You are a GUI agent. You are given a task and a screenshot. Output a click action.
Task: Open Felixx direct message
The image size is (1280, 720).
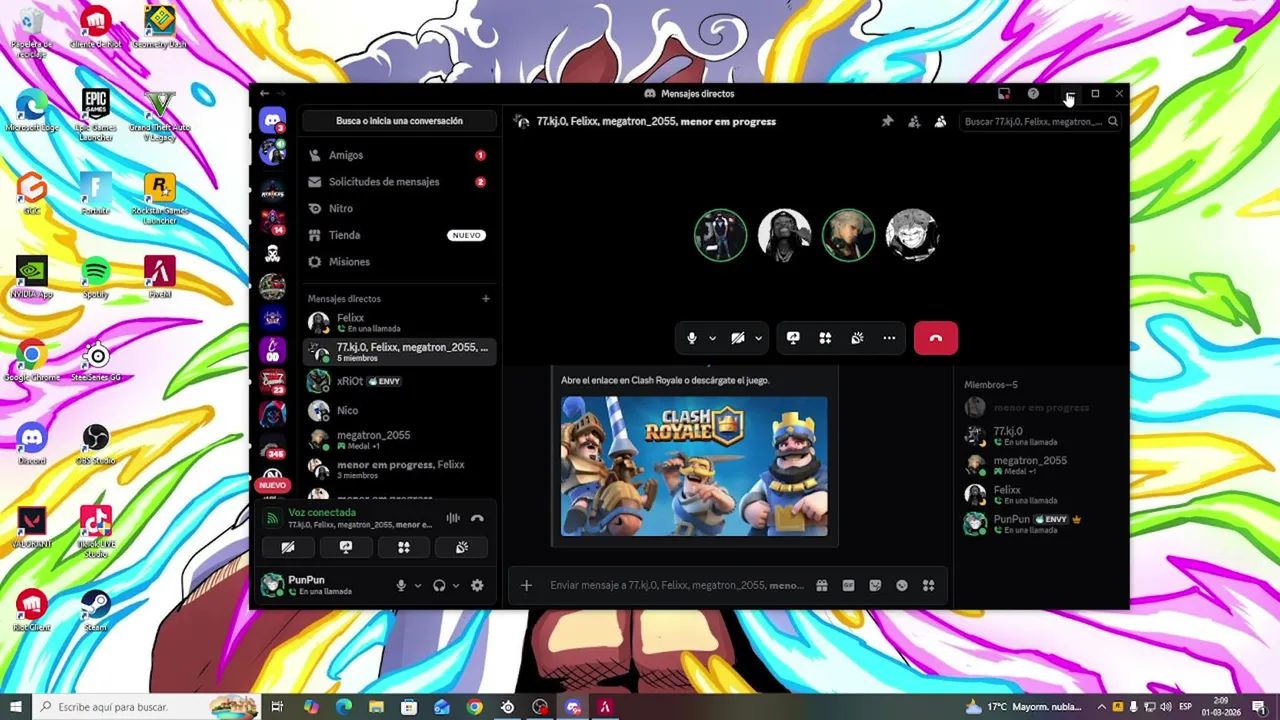(398, 322)
